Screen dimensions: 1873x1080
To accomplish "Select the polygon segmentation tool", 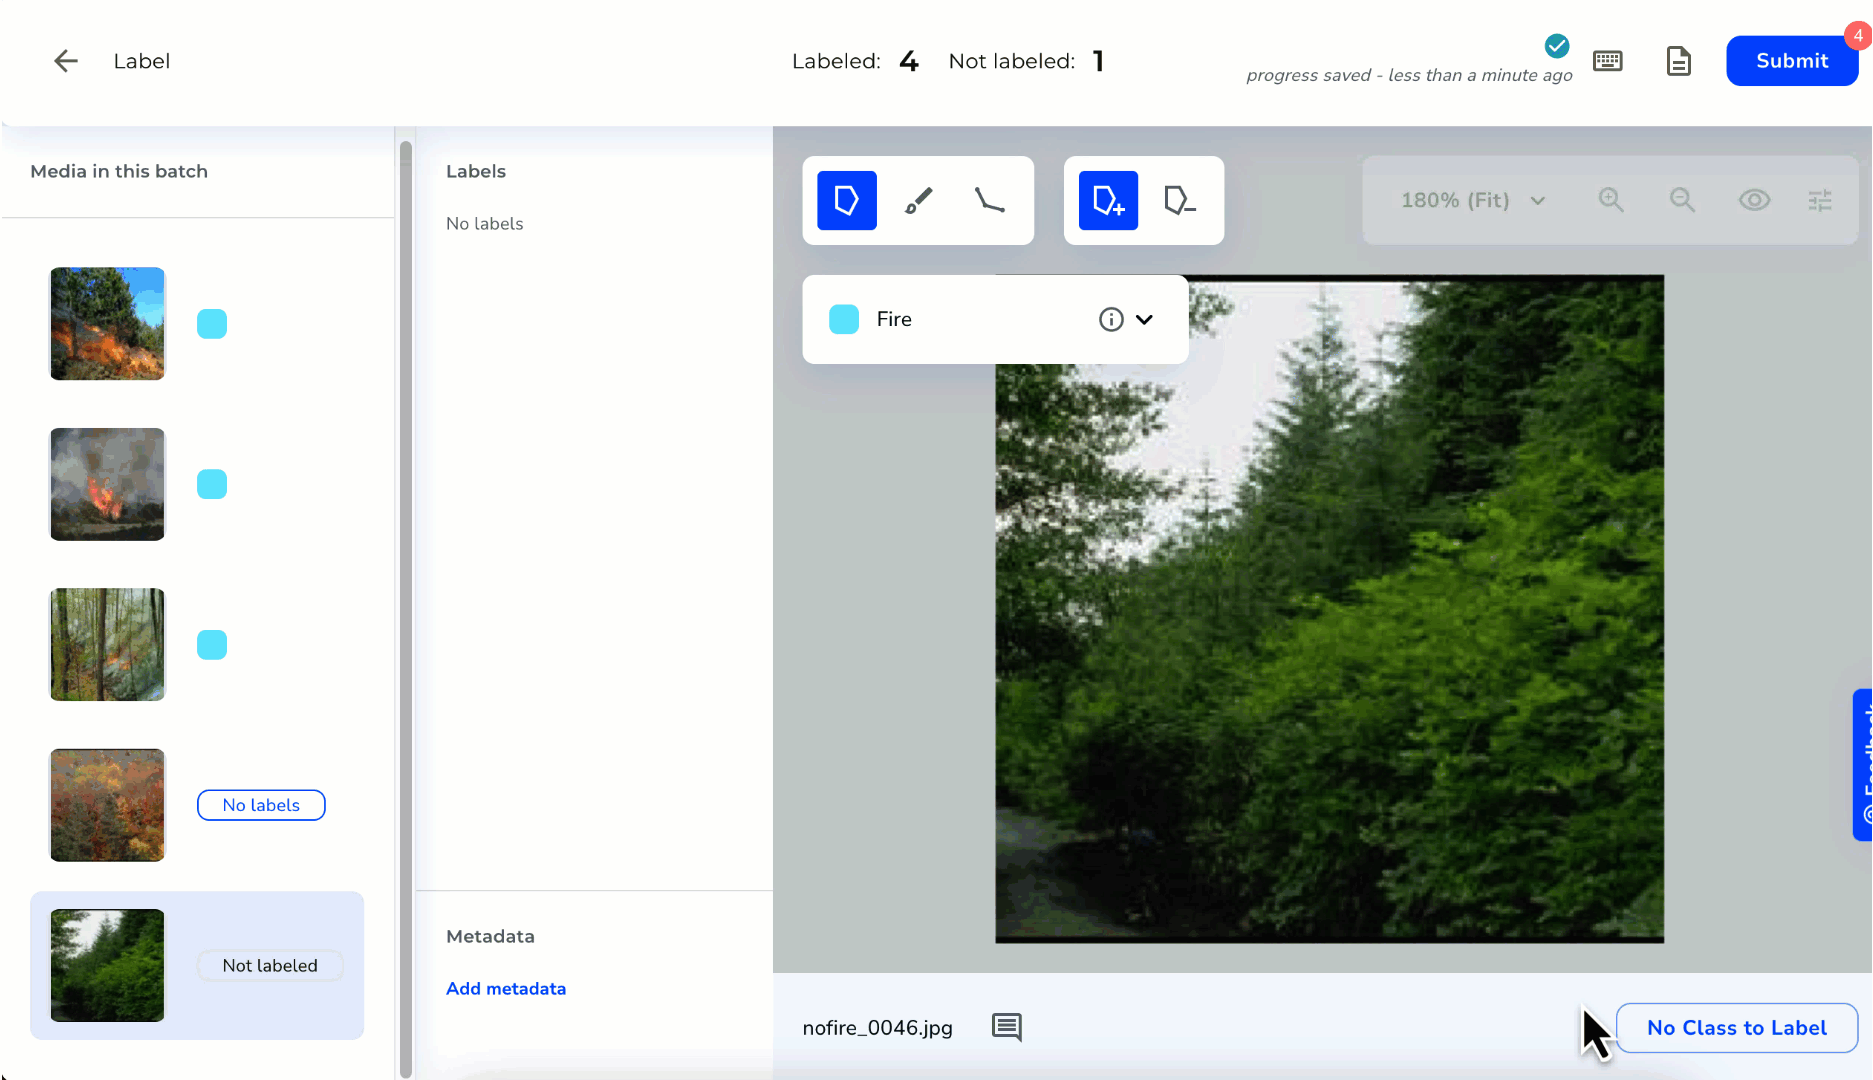I will click(847, 200).
